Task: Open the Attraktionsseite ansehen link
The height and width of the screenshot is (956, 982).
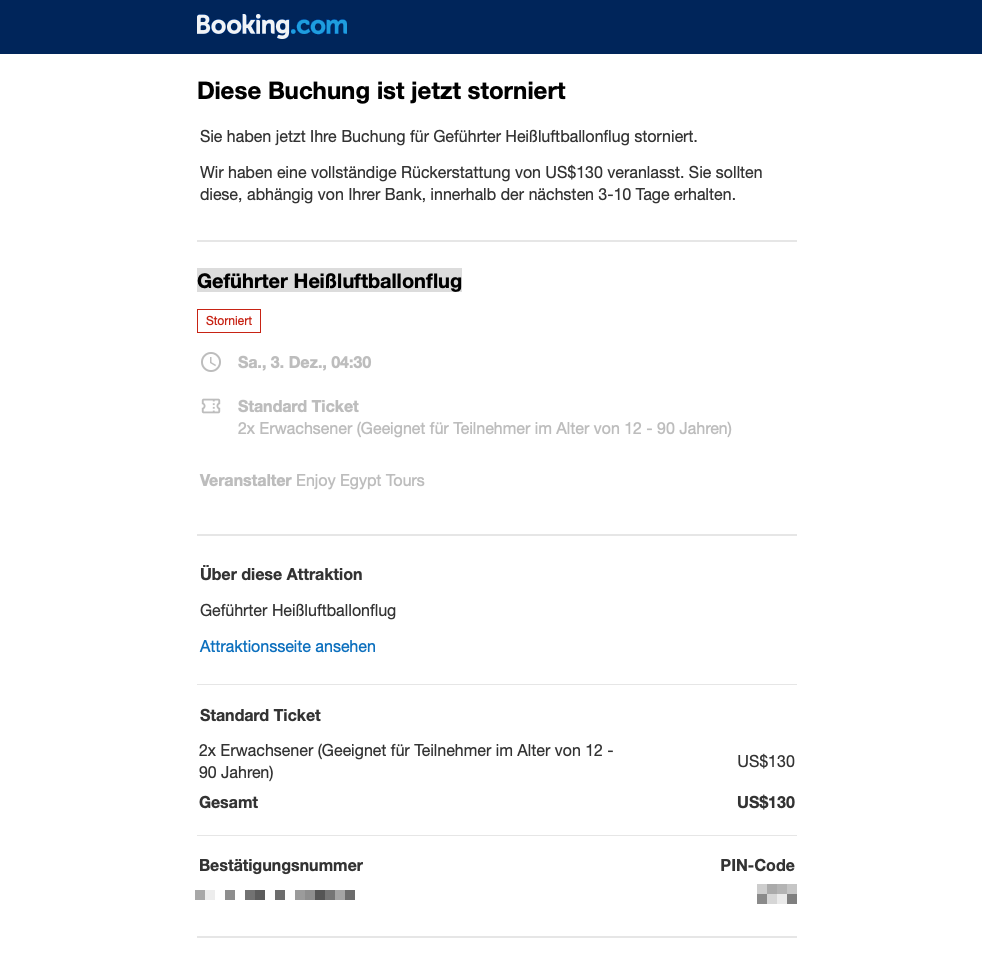Action: click(x=288, y=646)
